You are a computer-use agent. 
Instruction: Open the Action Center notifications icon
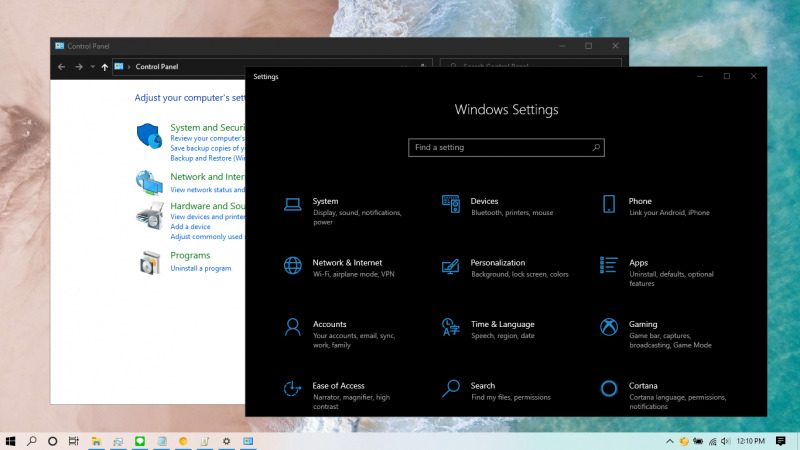click(x=781, y=441)
